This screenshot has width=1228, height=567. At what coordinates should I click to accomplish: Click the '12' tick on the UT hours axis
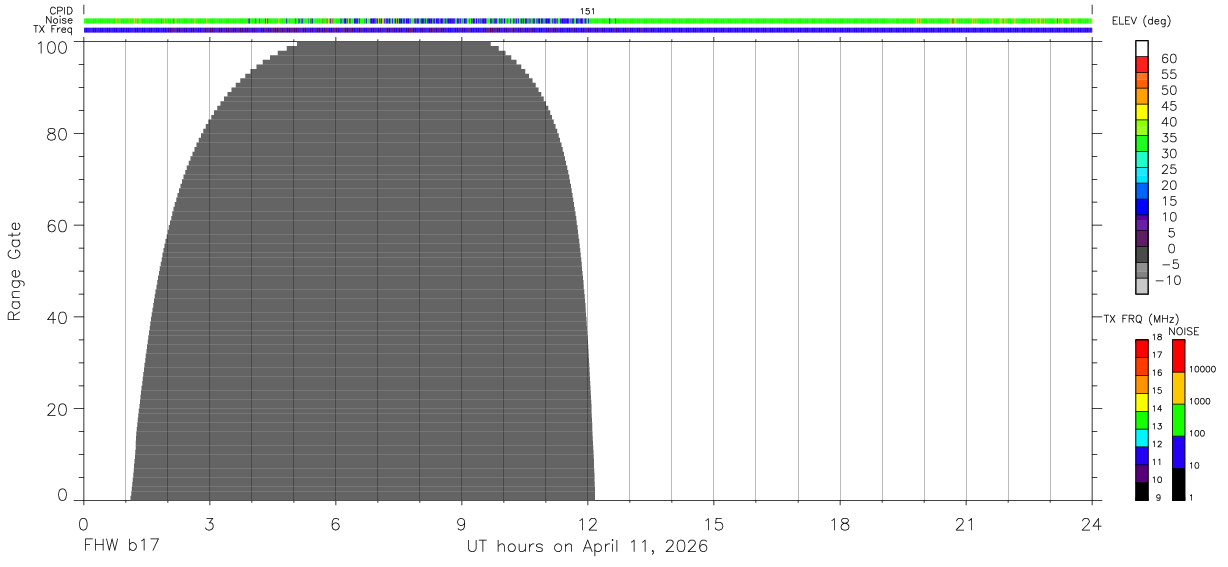pos(588,524)
